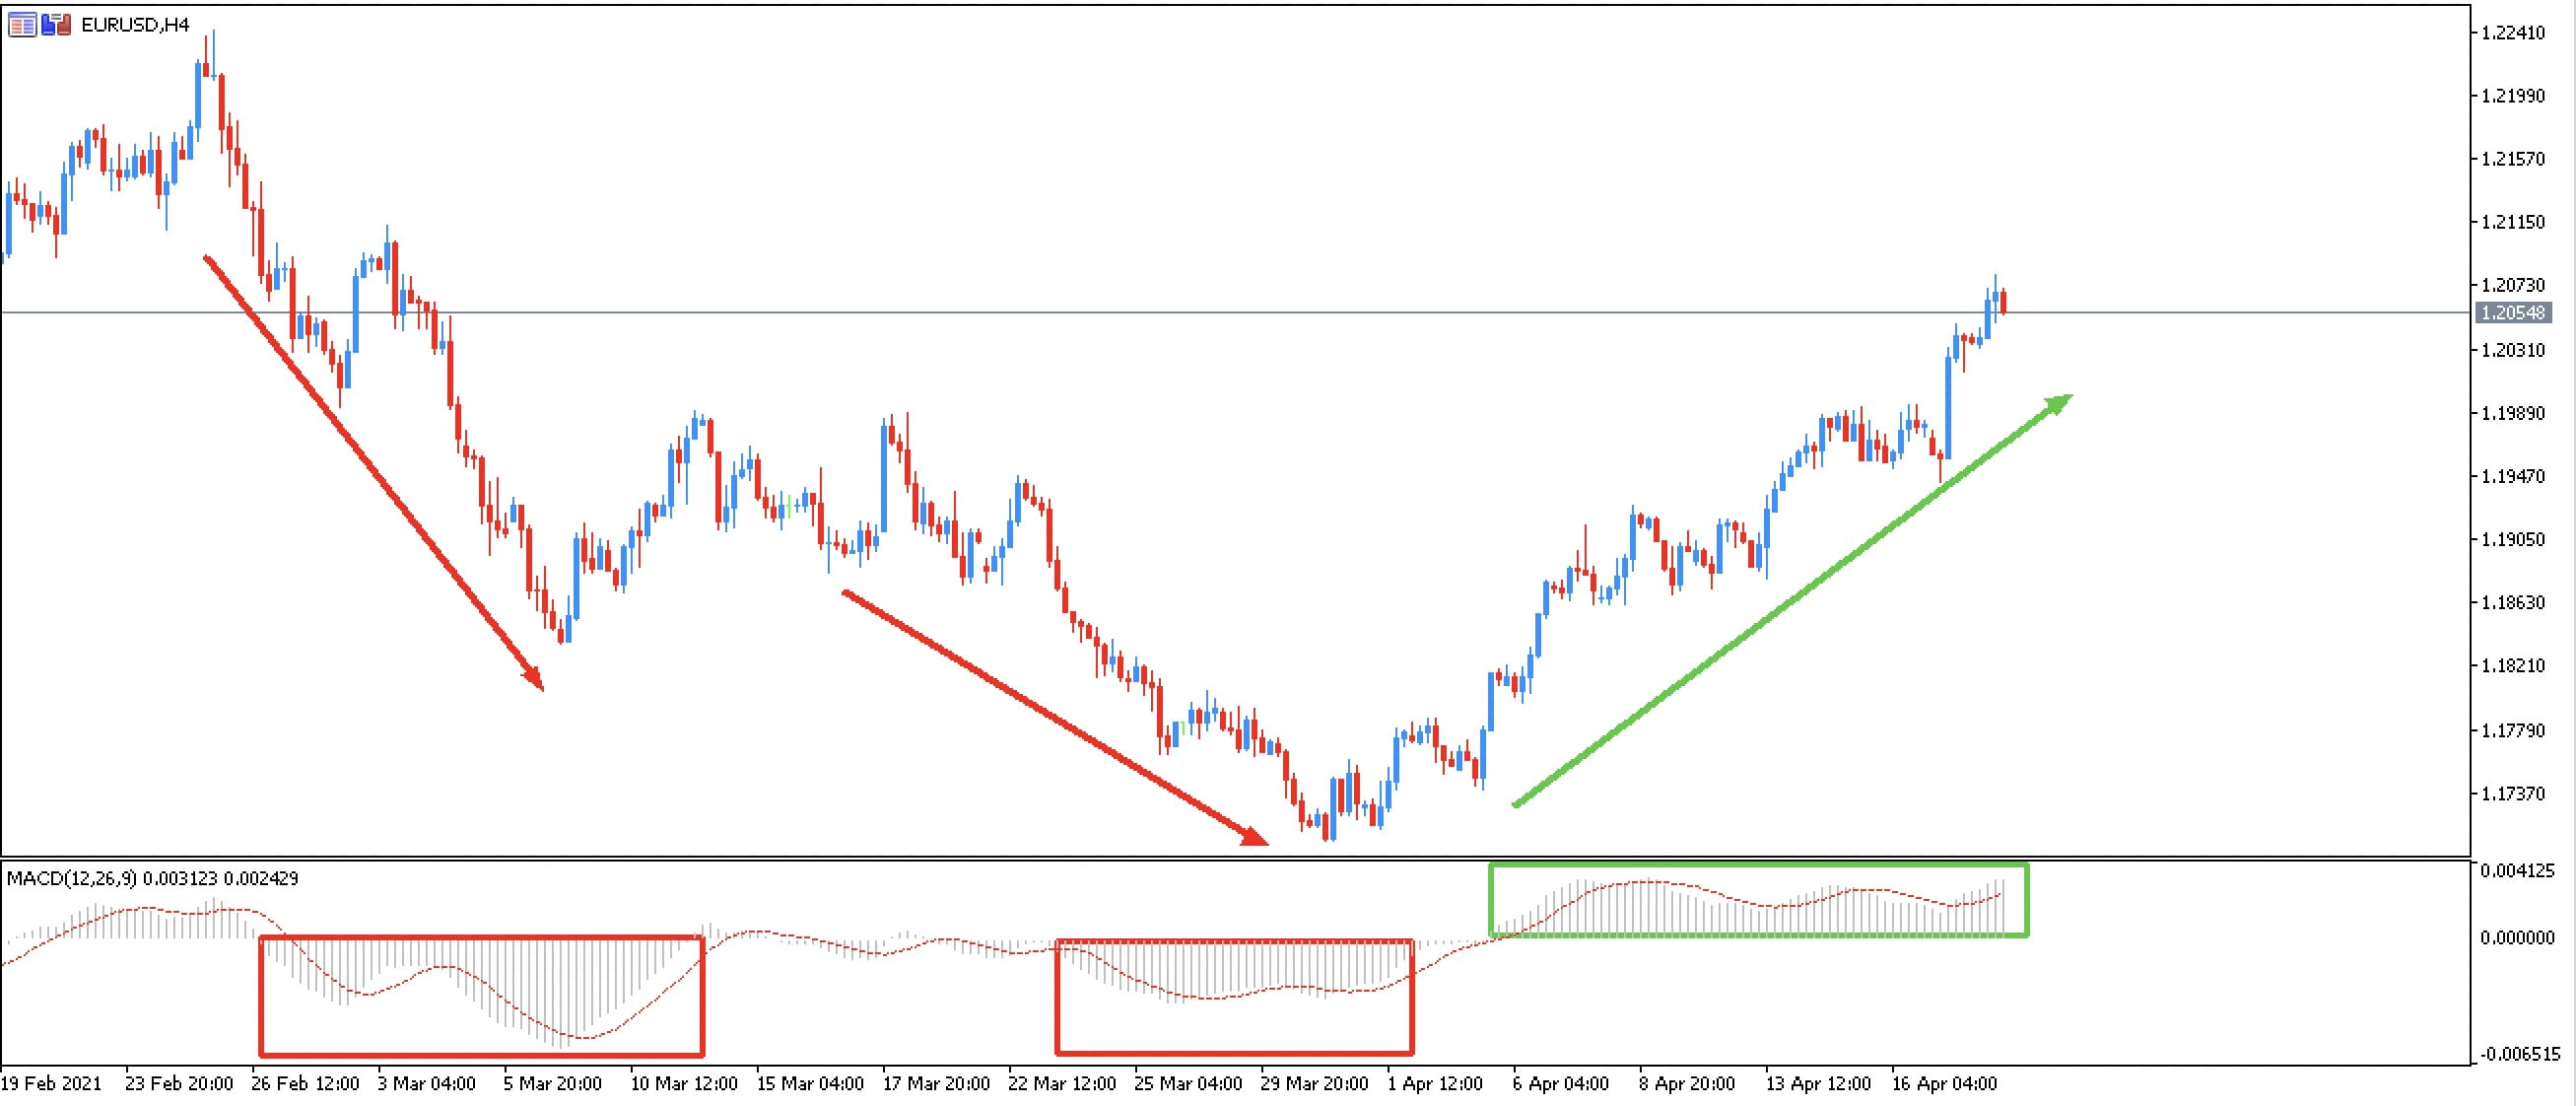Click the 0.000000 MACD zero level label
This screenshot has height=1106, width=2576.
(2520, 938)
